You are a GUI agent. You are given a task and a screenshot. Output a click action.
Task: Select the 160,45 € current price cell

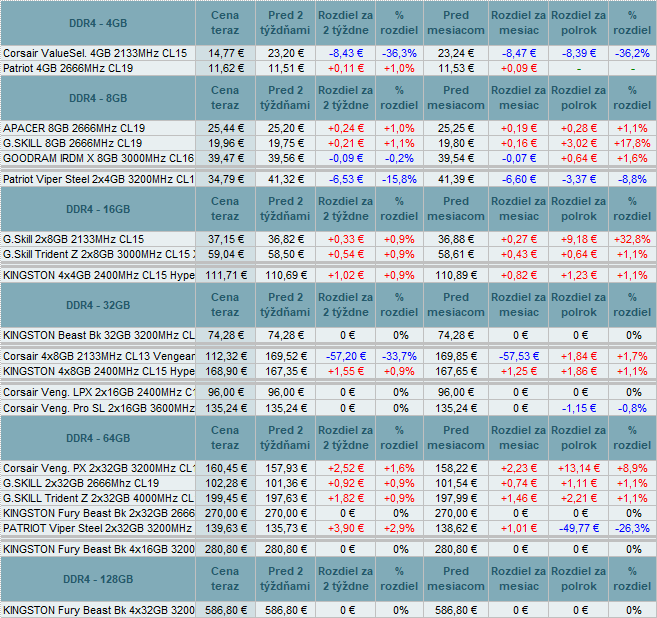pyautogui.click(x=225, y=468)
